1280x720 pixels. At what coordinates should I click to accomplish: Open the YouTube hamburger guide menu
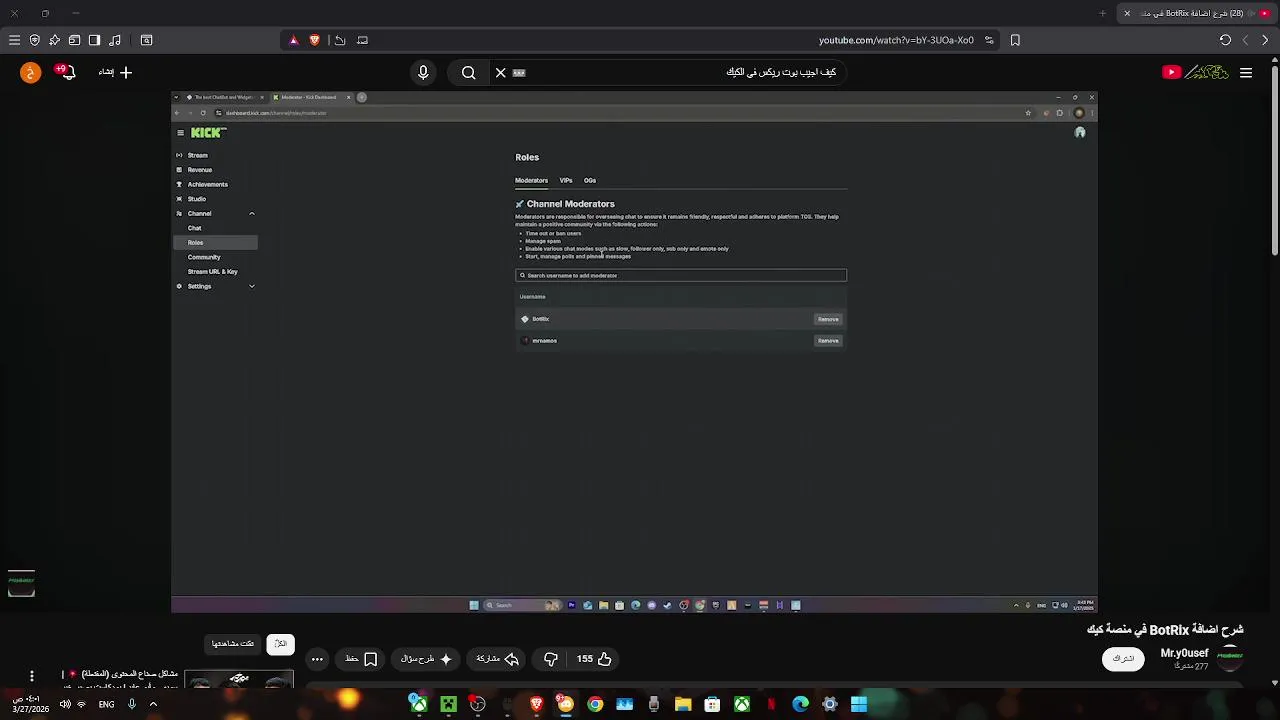click(x=1246, y=72)
